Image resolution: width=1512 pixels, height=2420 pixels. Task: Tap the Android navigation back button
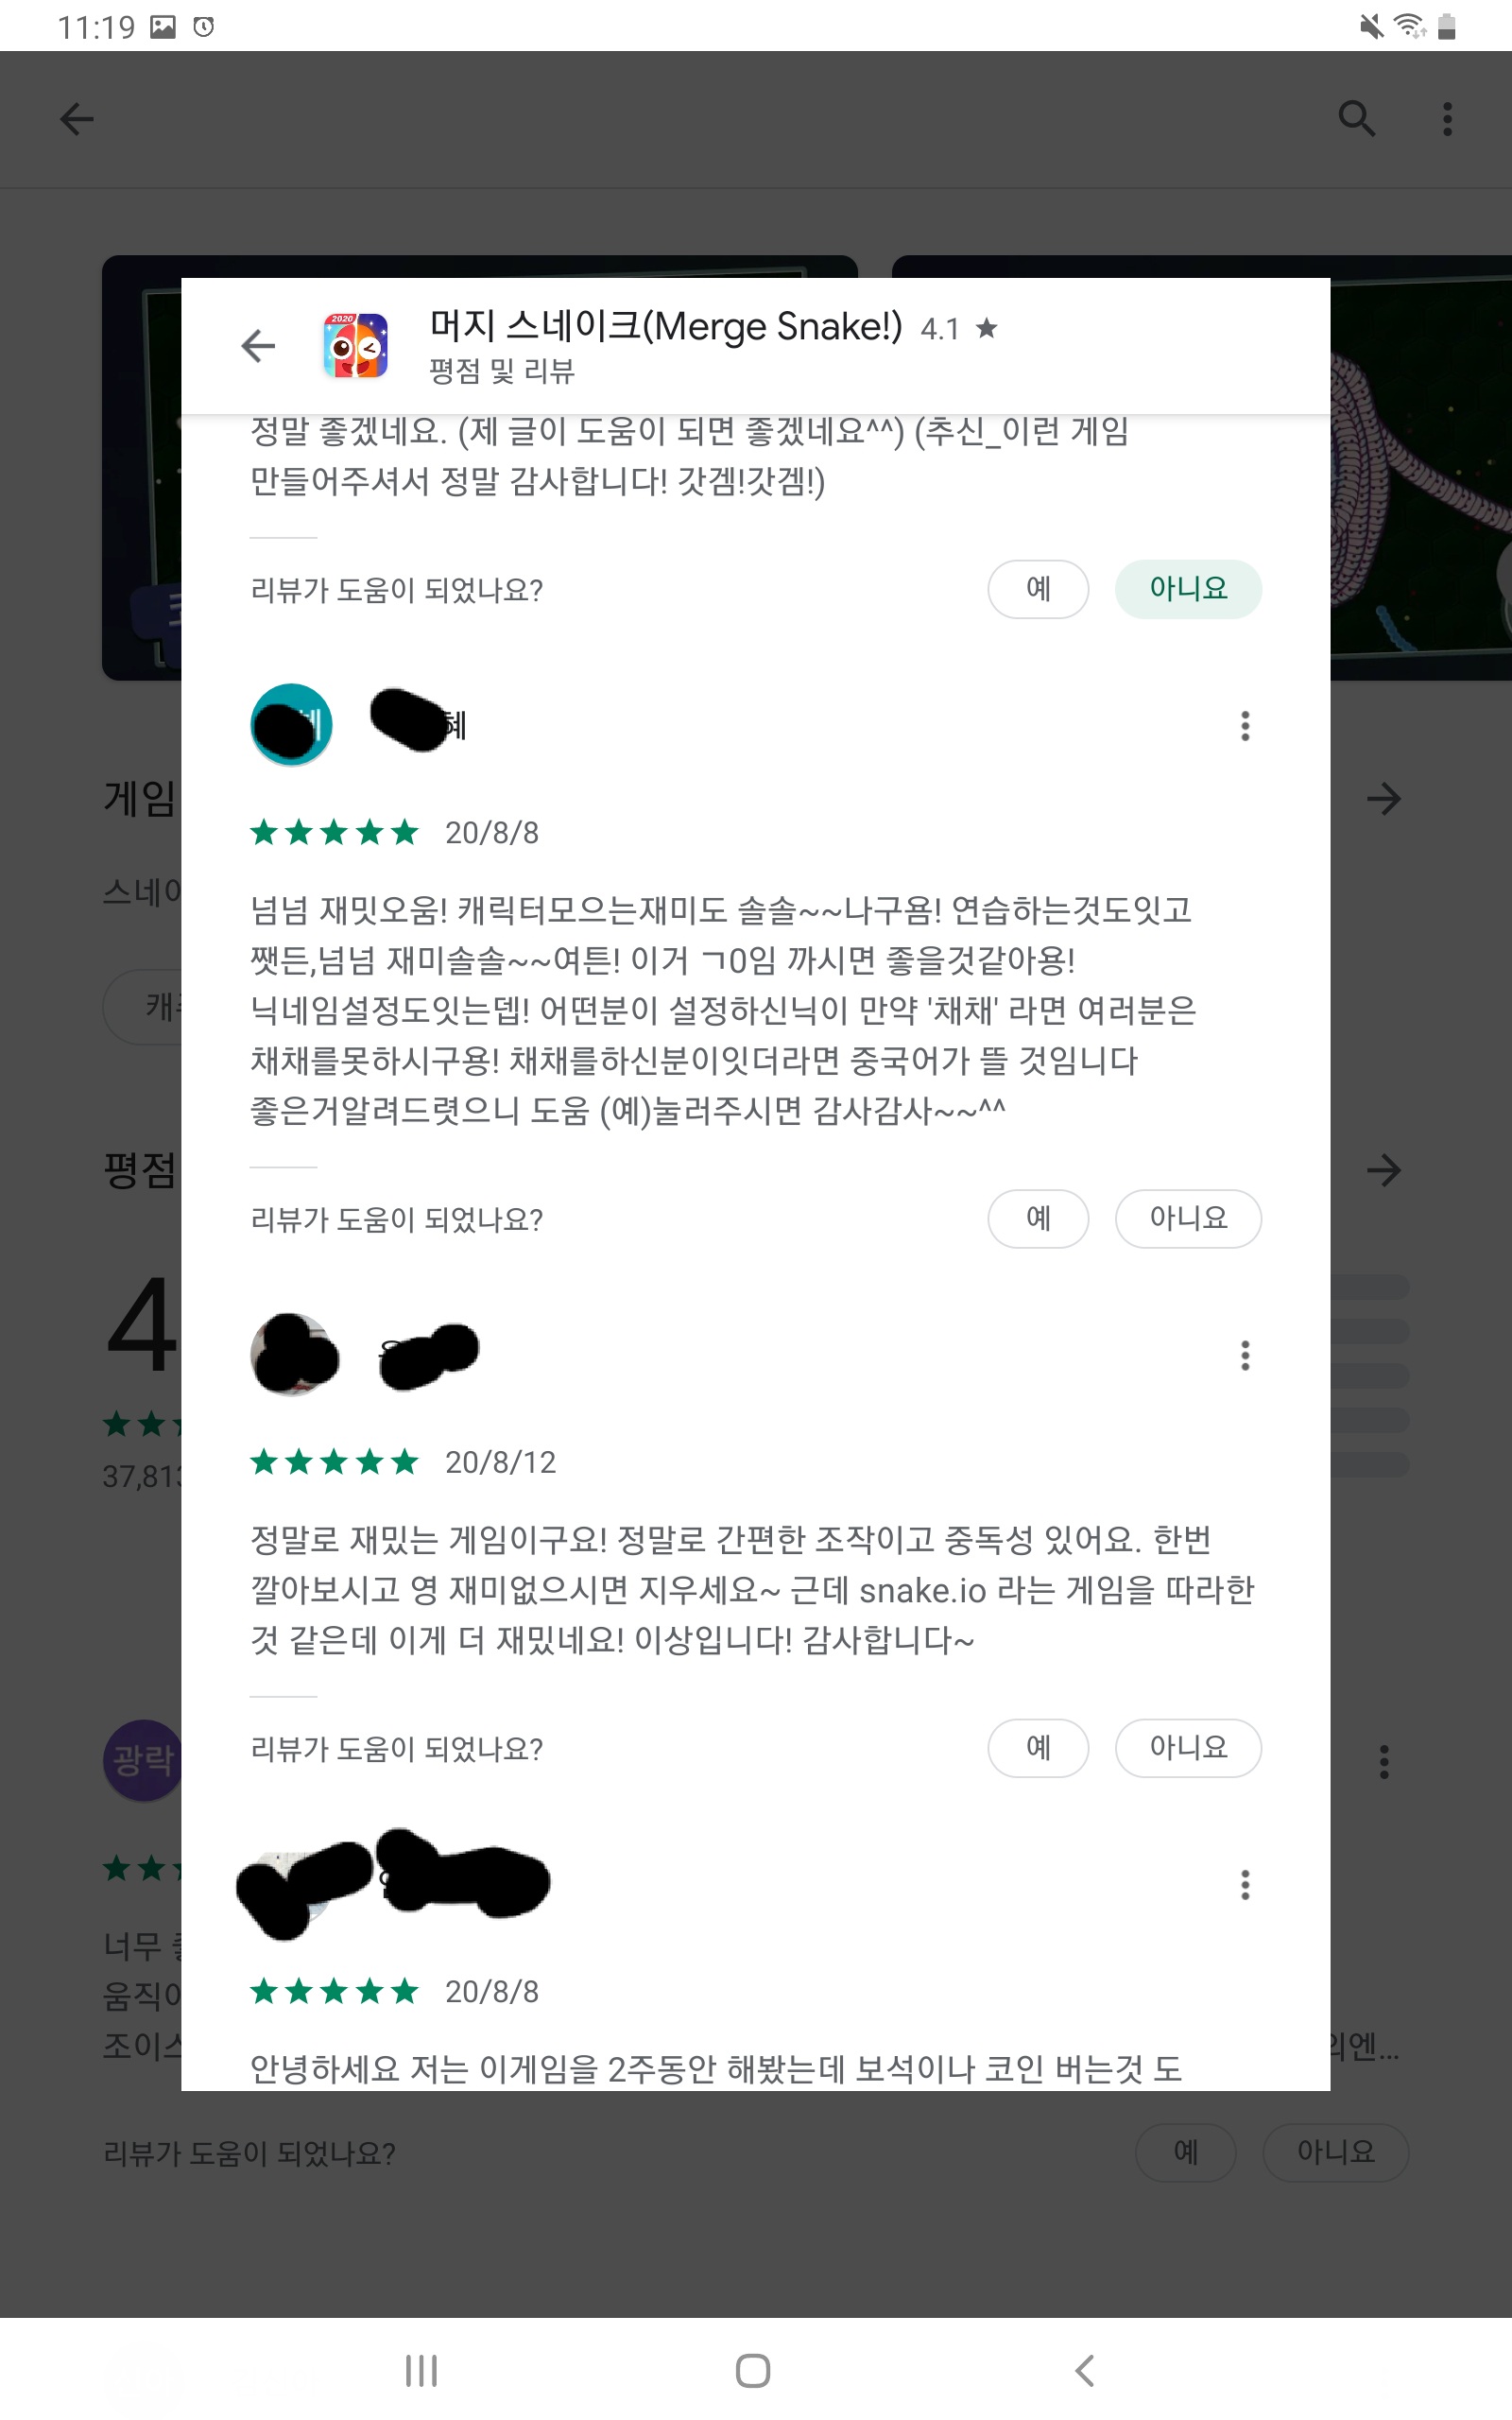pyautogui.click(x=1085, y=2371)
